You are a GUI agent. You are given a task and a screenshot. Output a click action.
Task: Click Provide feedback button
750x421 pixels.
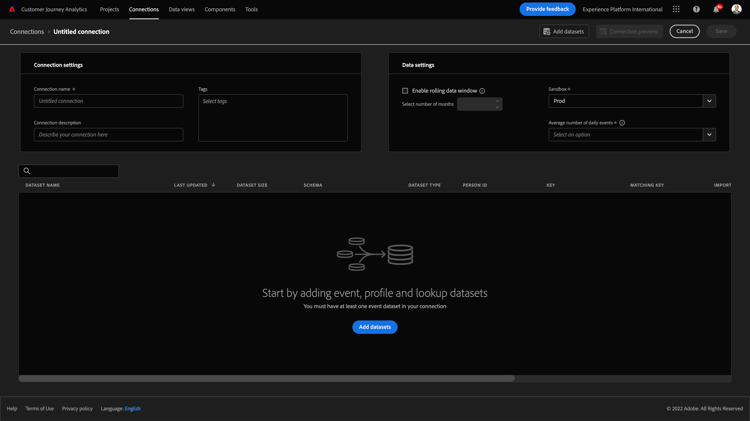[547, 9]
